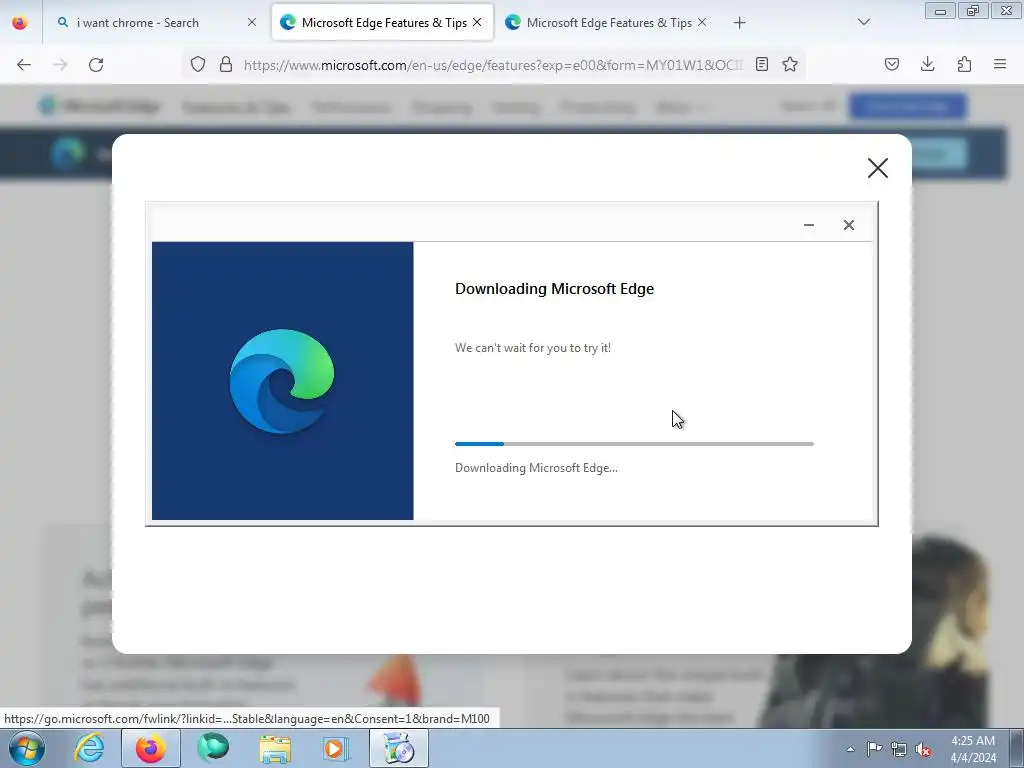Click the forward navigation arrow
The height and width of the screenshot is (768, 1024).
pyautogui.click(x=60, y=65)
